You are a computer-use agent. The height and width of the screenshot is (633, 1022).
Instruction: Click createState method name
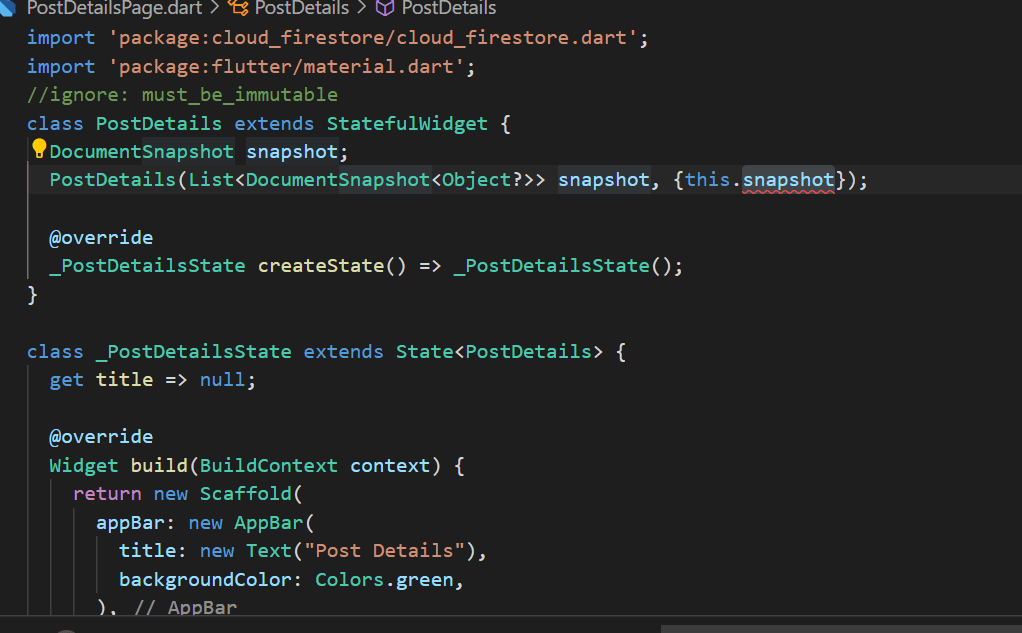321,266
